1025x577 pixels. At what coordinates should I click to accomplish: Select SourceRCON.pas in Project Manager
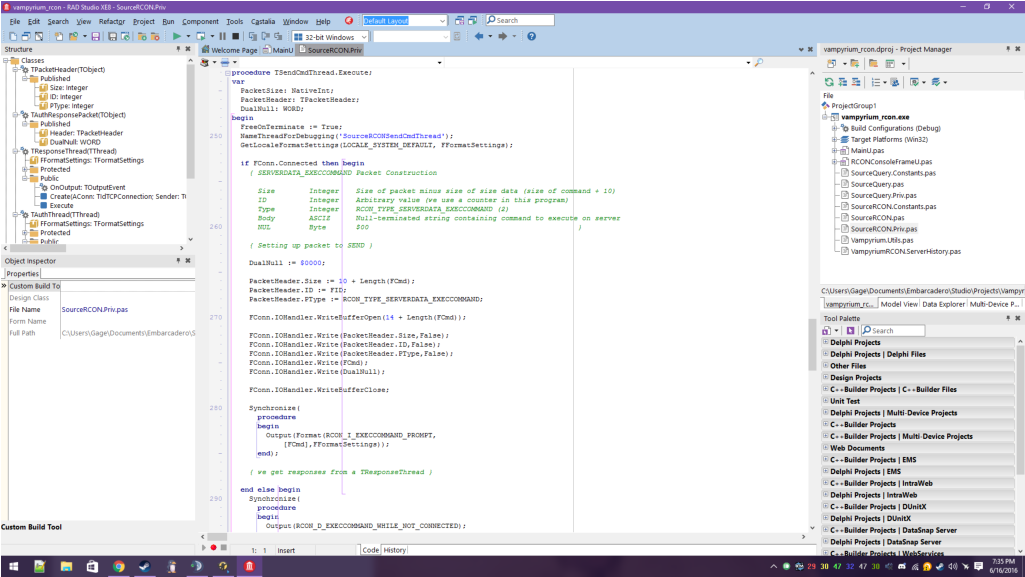pyautogui.click(x=877, y=218)
